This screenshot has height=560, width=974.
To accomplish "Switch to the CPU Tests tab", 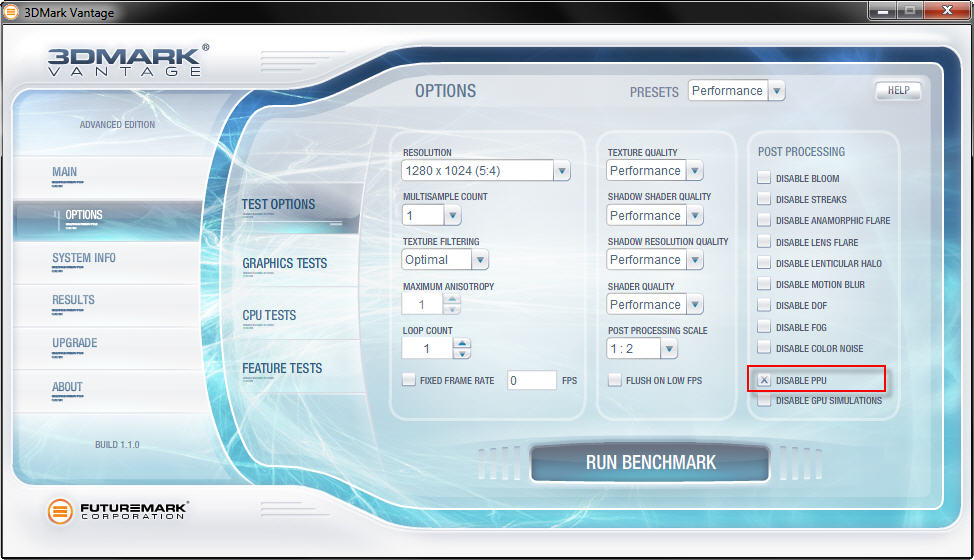I will tap(269, 315).
